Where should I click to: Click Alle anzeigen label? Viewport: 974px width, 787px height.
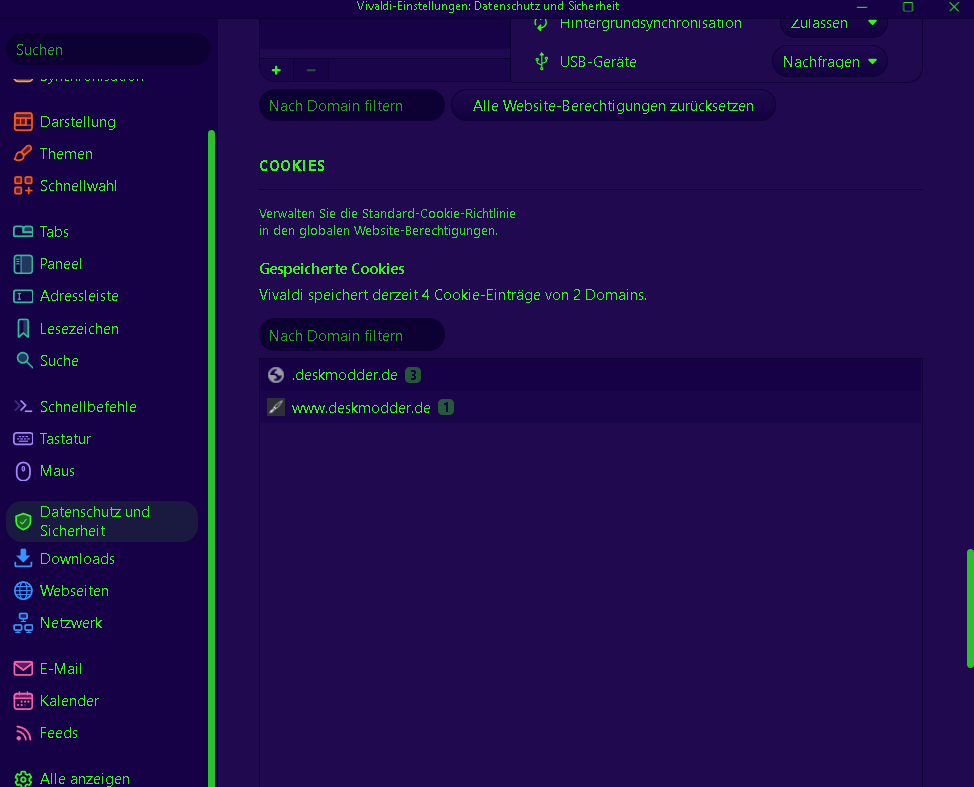[84, 779]
